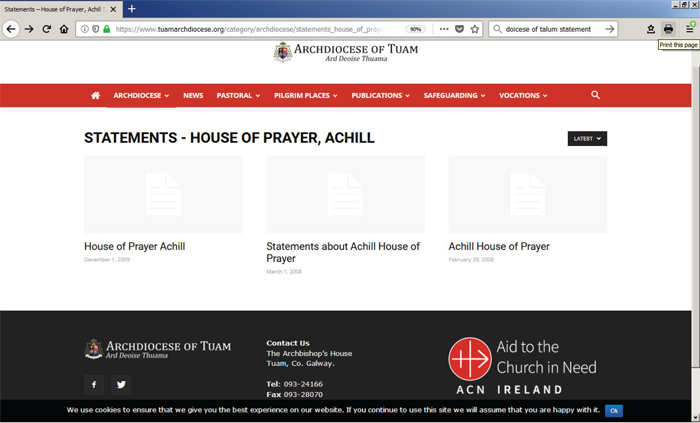Accept cookies with the Ok button

click(x=614, y=411)
